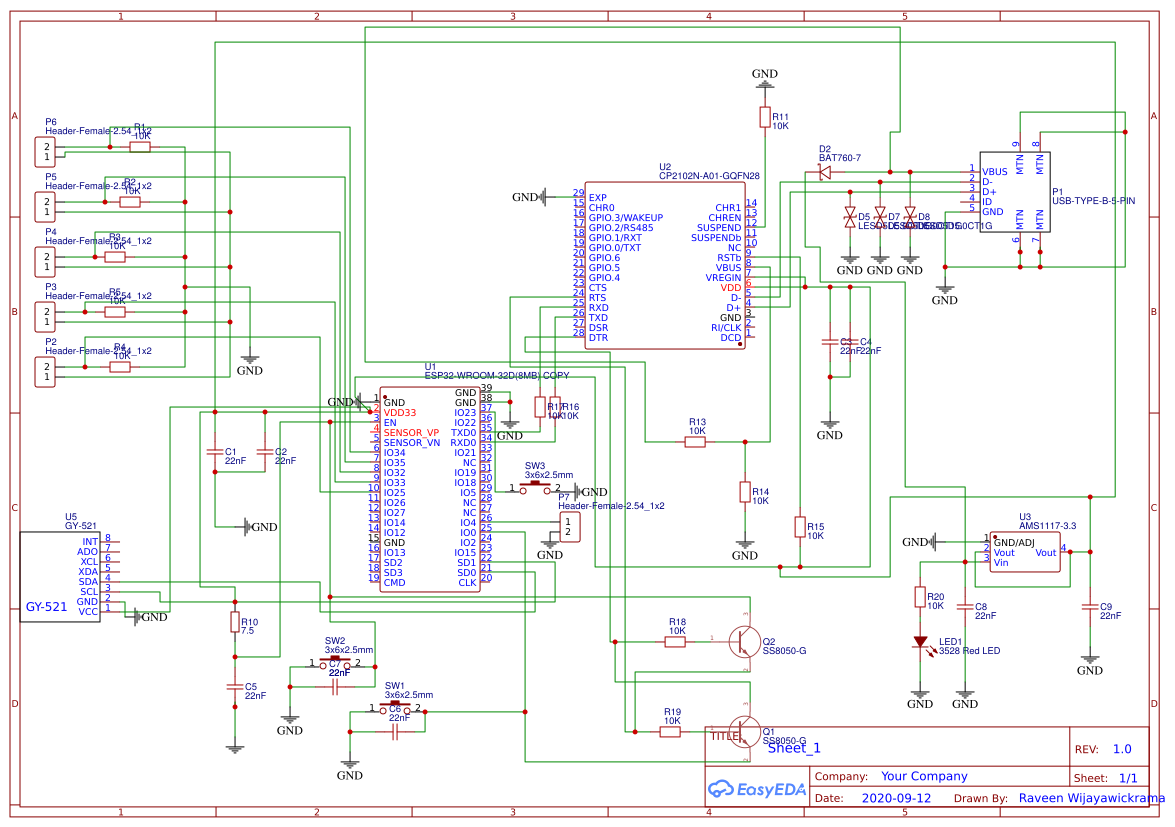Select the Your Company field
This screenshot has width=1175, height=827.
coord(924,776)
